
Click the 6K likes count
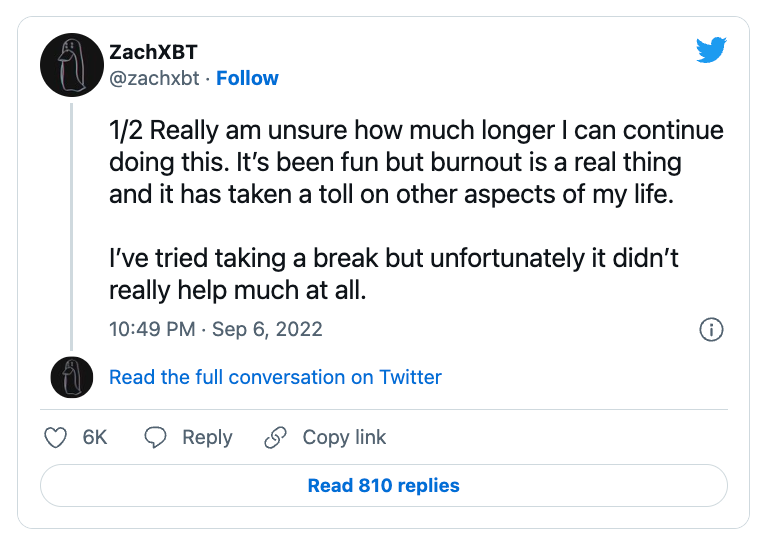95,437
